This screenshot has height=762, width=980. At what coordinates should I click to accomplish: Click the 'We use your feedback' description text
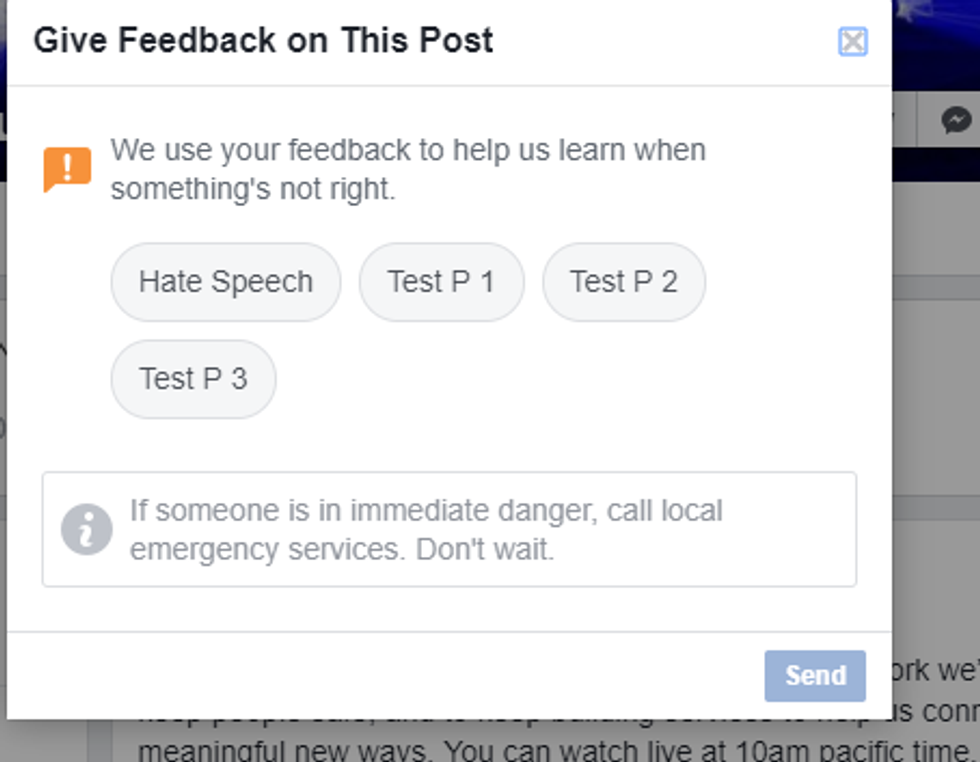[x=408, y=151]
